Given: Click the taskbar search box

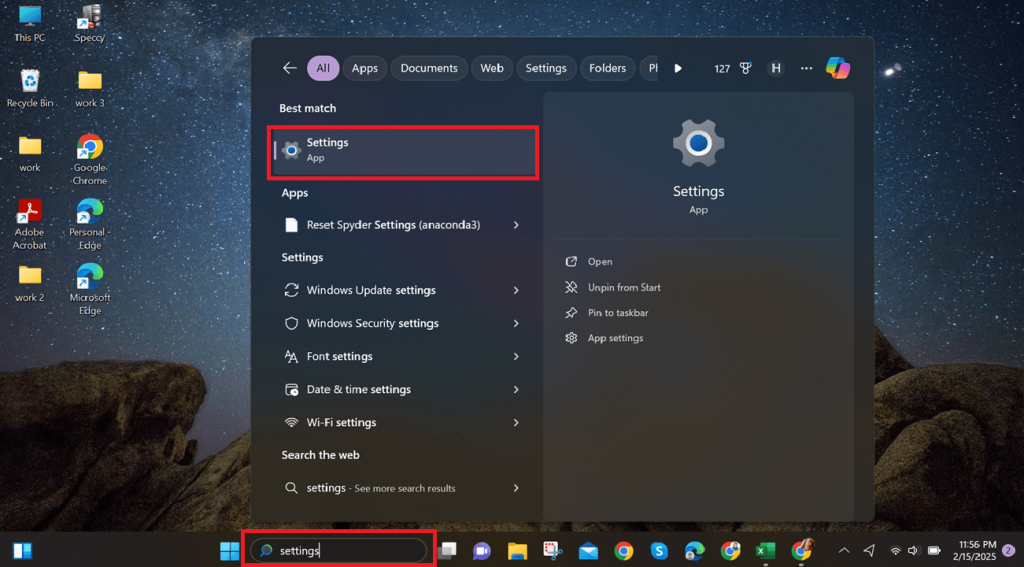Looking at the screenshot, I should tap(338, 551).
